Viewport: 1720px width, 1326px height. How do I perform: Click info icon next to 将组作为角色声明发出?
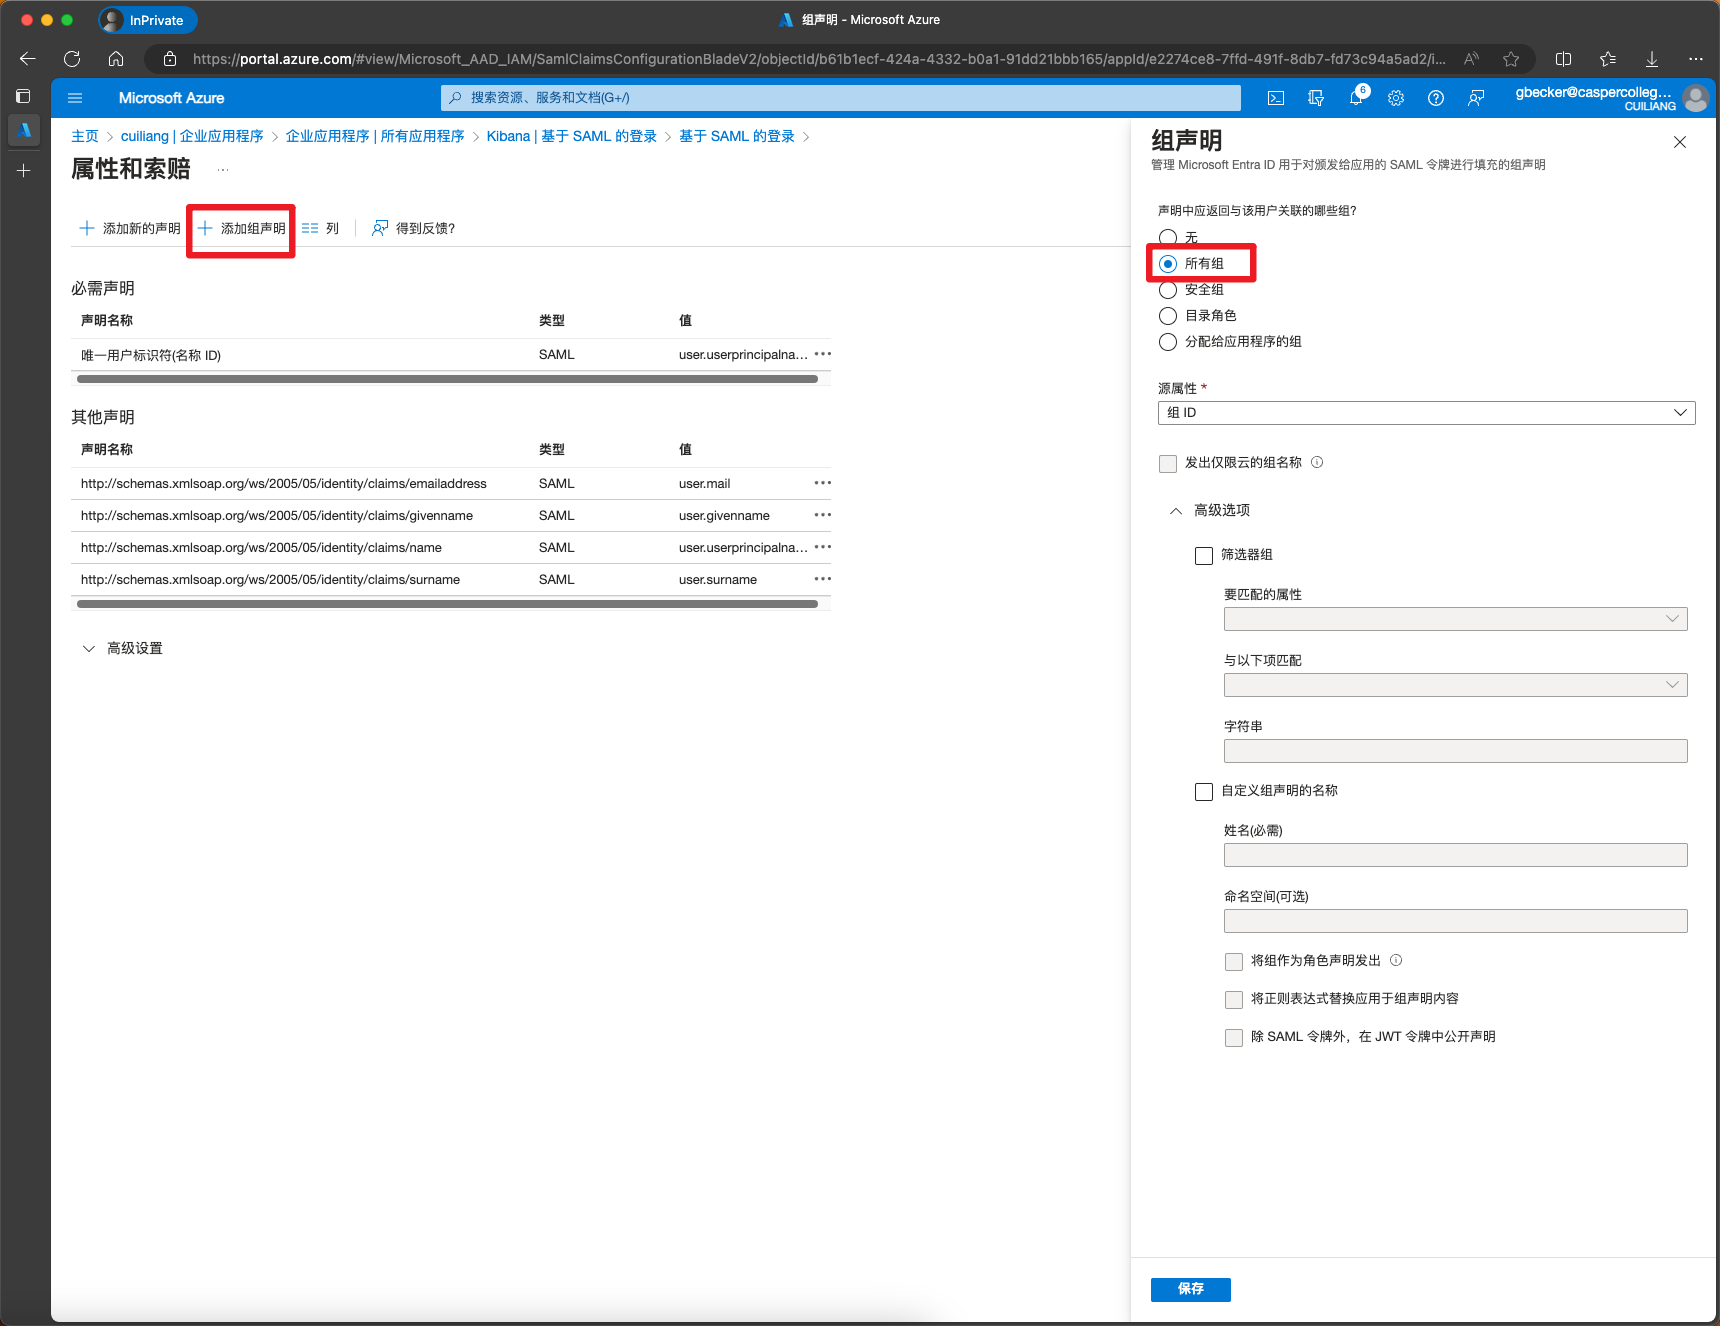click(x=1396, y=960)
